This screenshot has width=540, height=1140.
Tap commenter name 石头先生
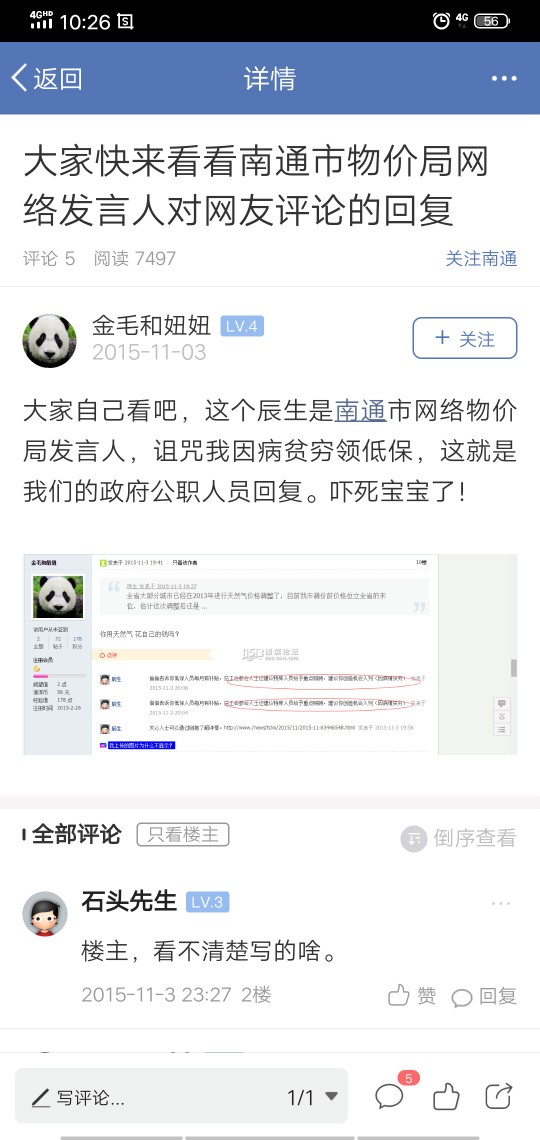129,902
